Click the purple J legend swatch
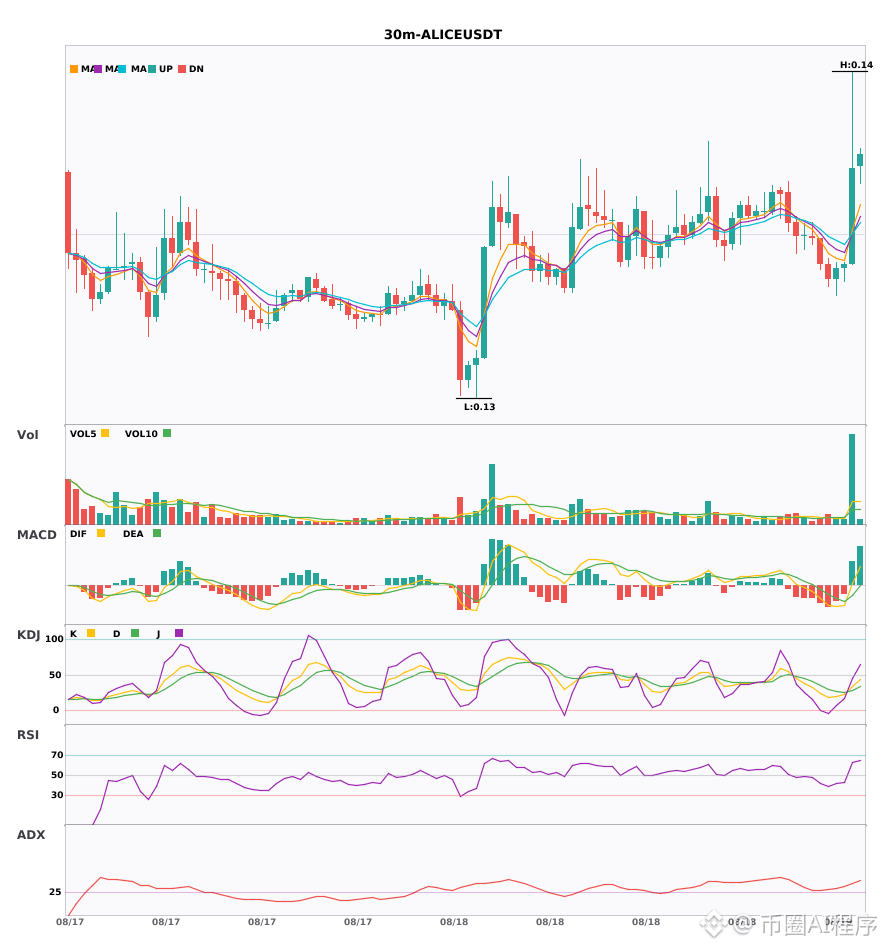The width and height of the screenshot is (885, 950). pos(179,633)
